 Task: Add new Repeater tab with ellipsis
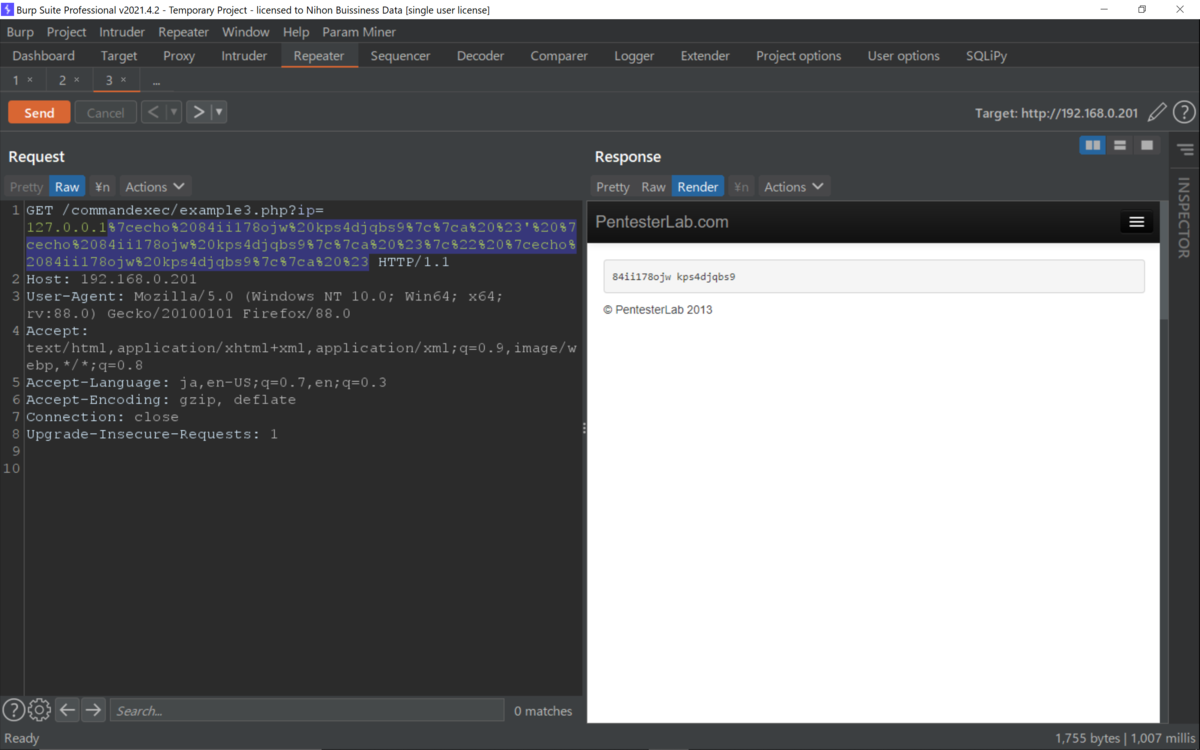click(x=156, y=79)
